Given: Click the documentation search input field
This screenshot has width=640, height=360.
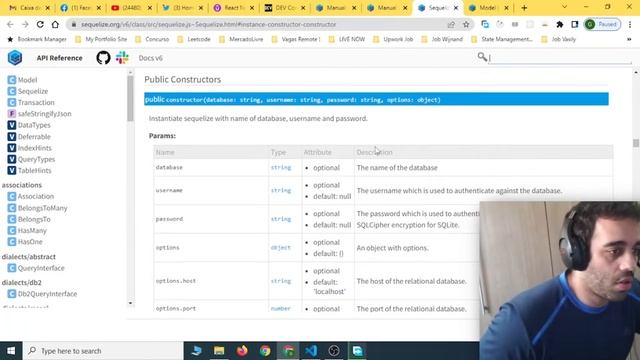Looking at the screenshot, I should pyautogui.click(x=560, y=58).
